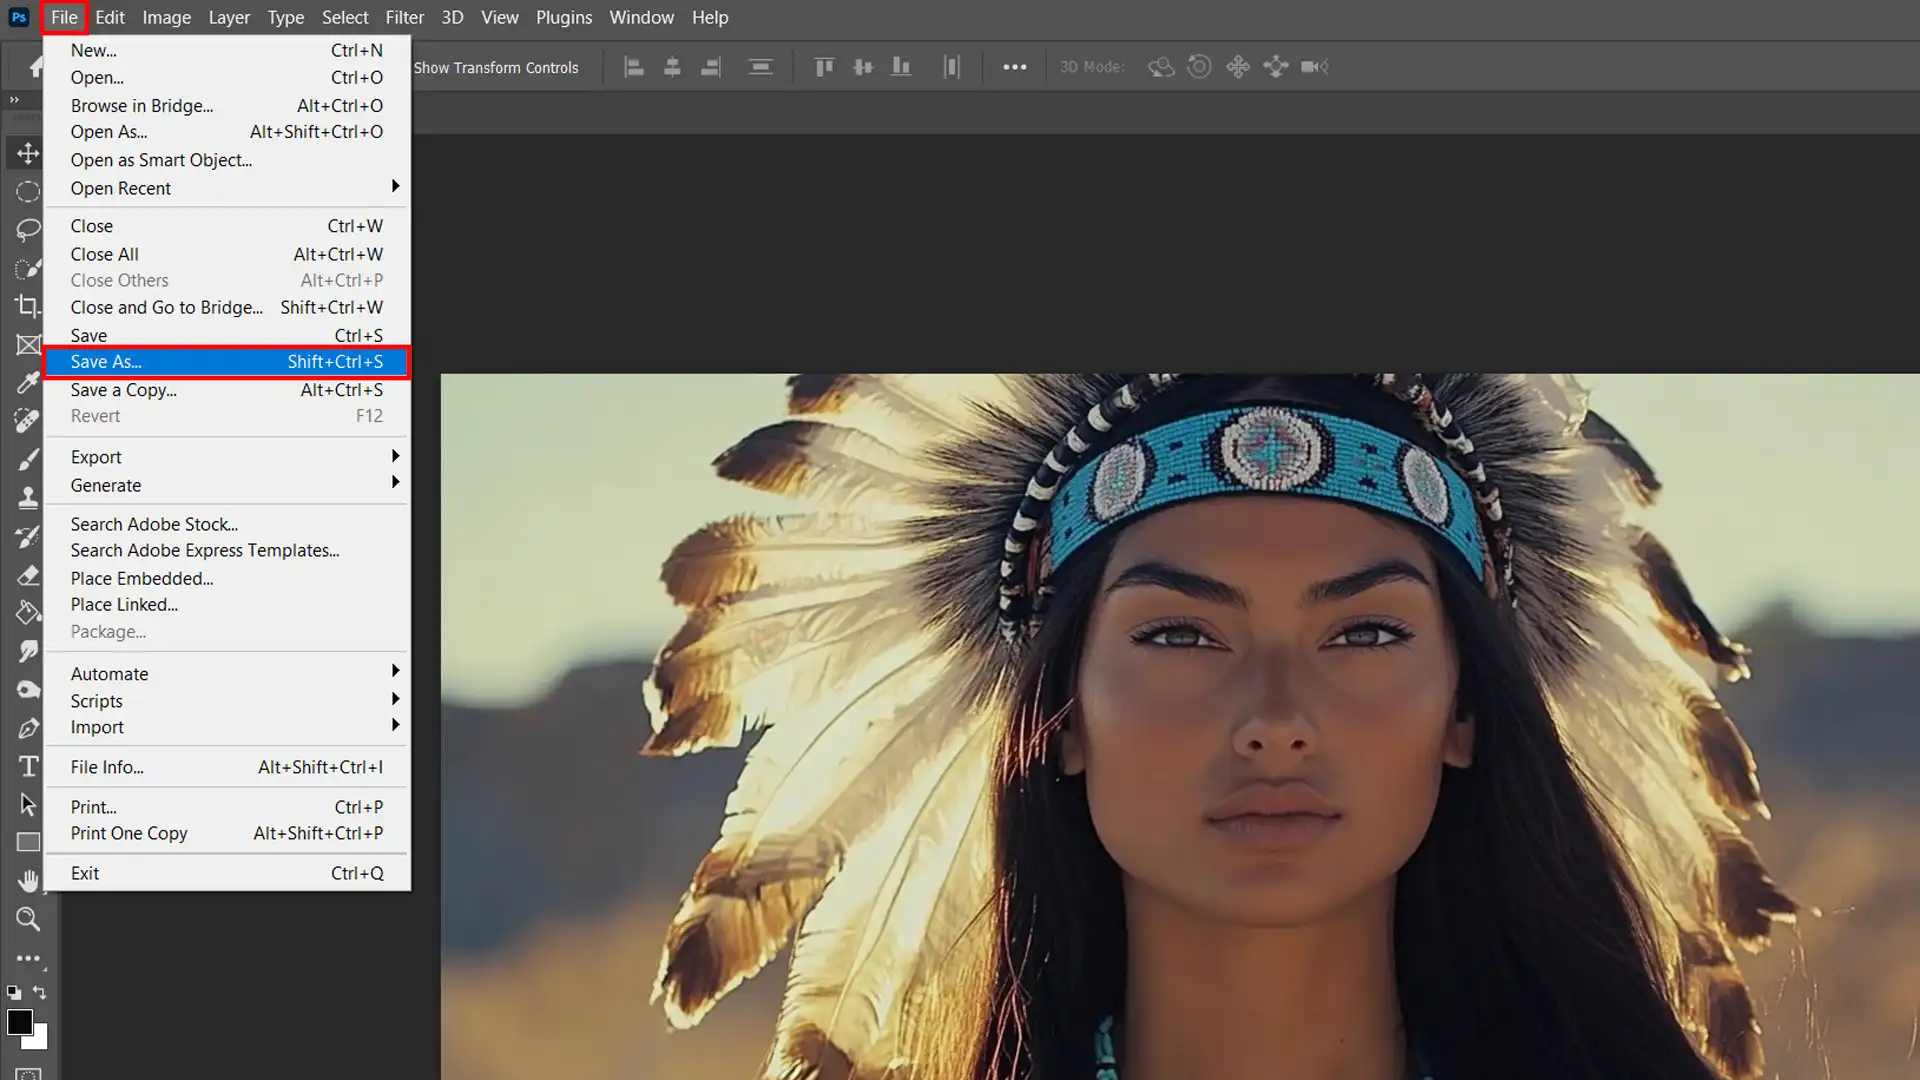1920x1080 pixels.
Task: Select the Sponge tool
Action: point(28,689)
